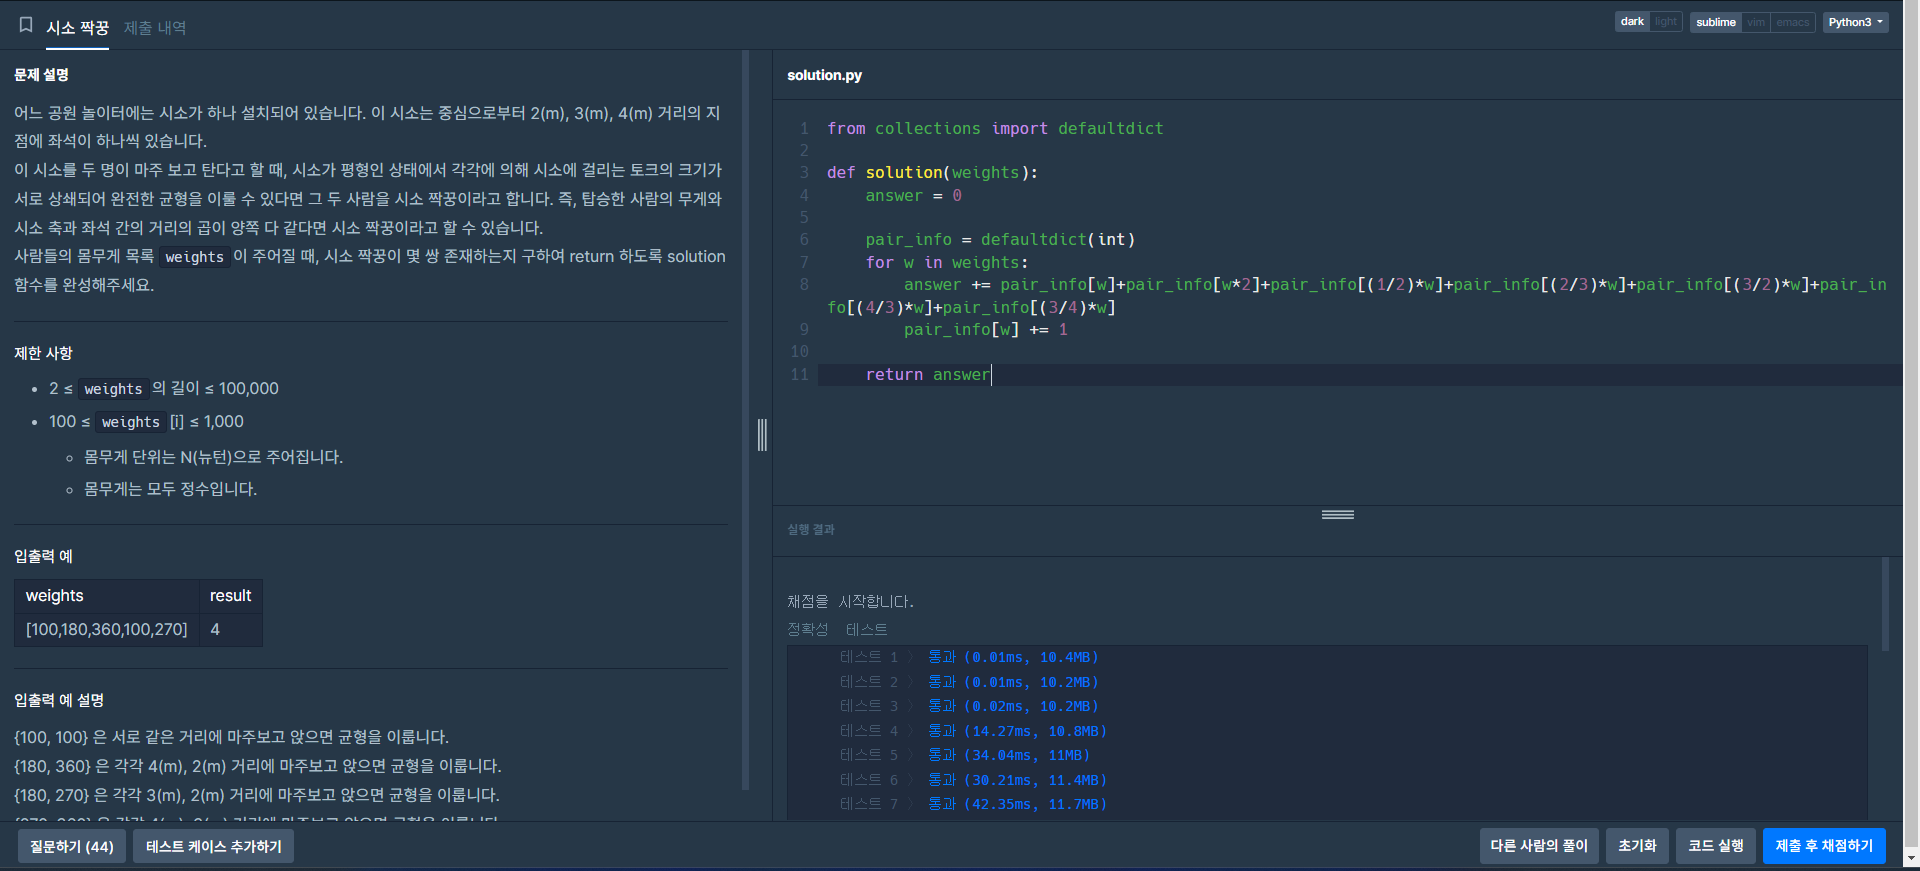Click the 'pair_info[w] += 1' line
1920x871 pixels.
click(x=986, y=330)
